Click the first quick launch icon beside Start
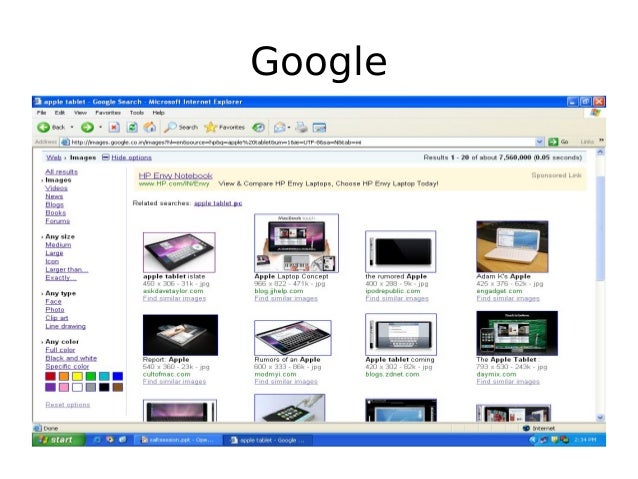 (97, 440)
